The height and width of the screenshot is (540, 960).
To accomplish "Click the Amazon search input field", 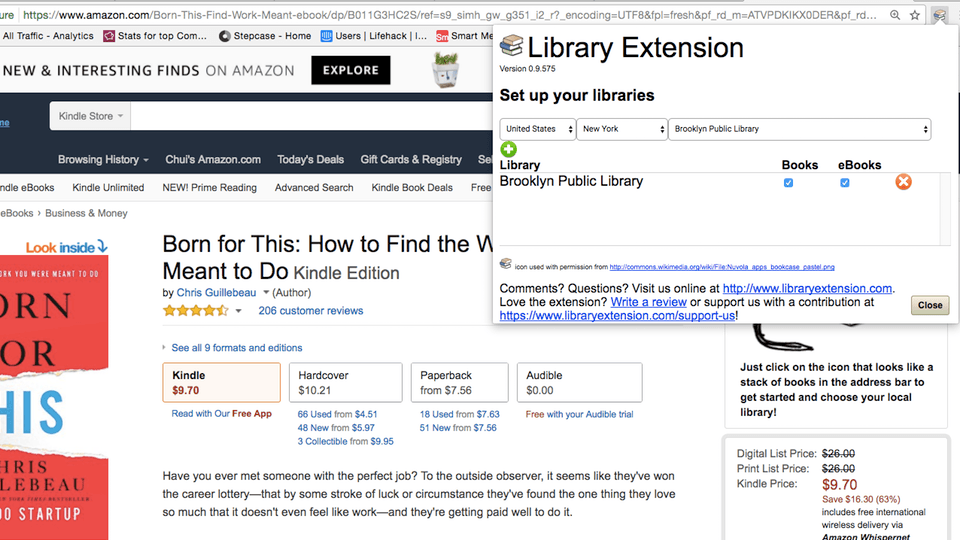I will (311, 116).
